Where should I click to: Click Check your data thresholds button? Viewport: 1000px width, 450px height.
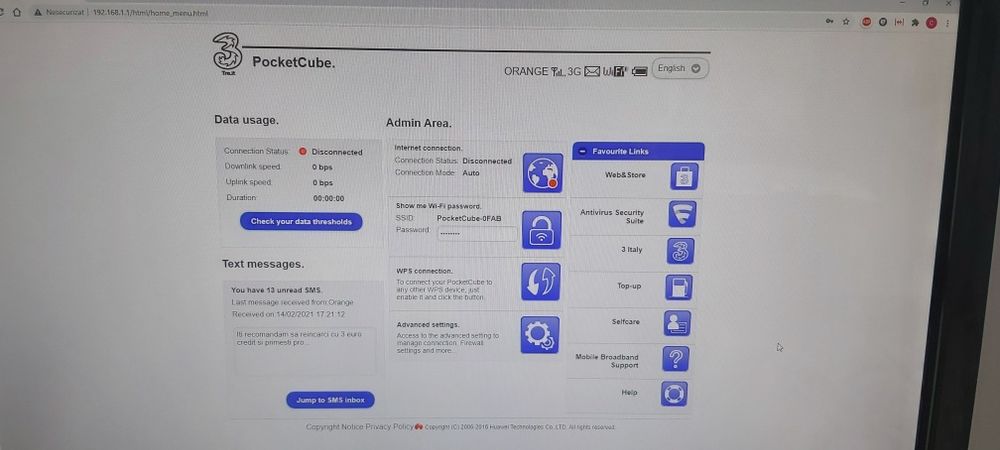(x=301, y=221)
